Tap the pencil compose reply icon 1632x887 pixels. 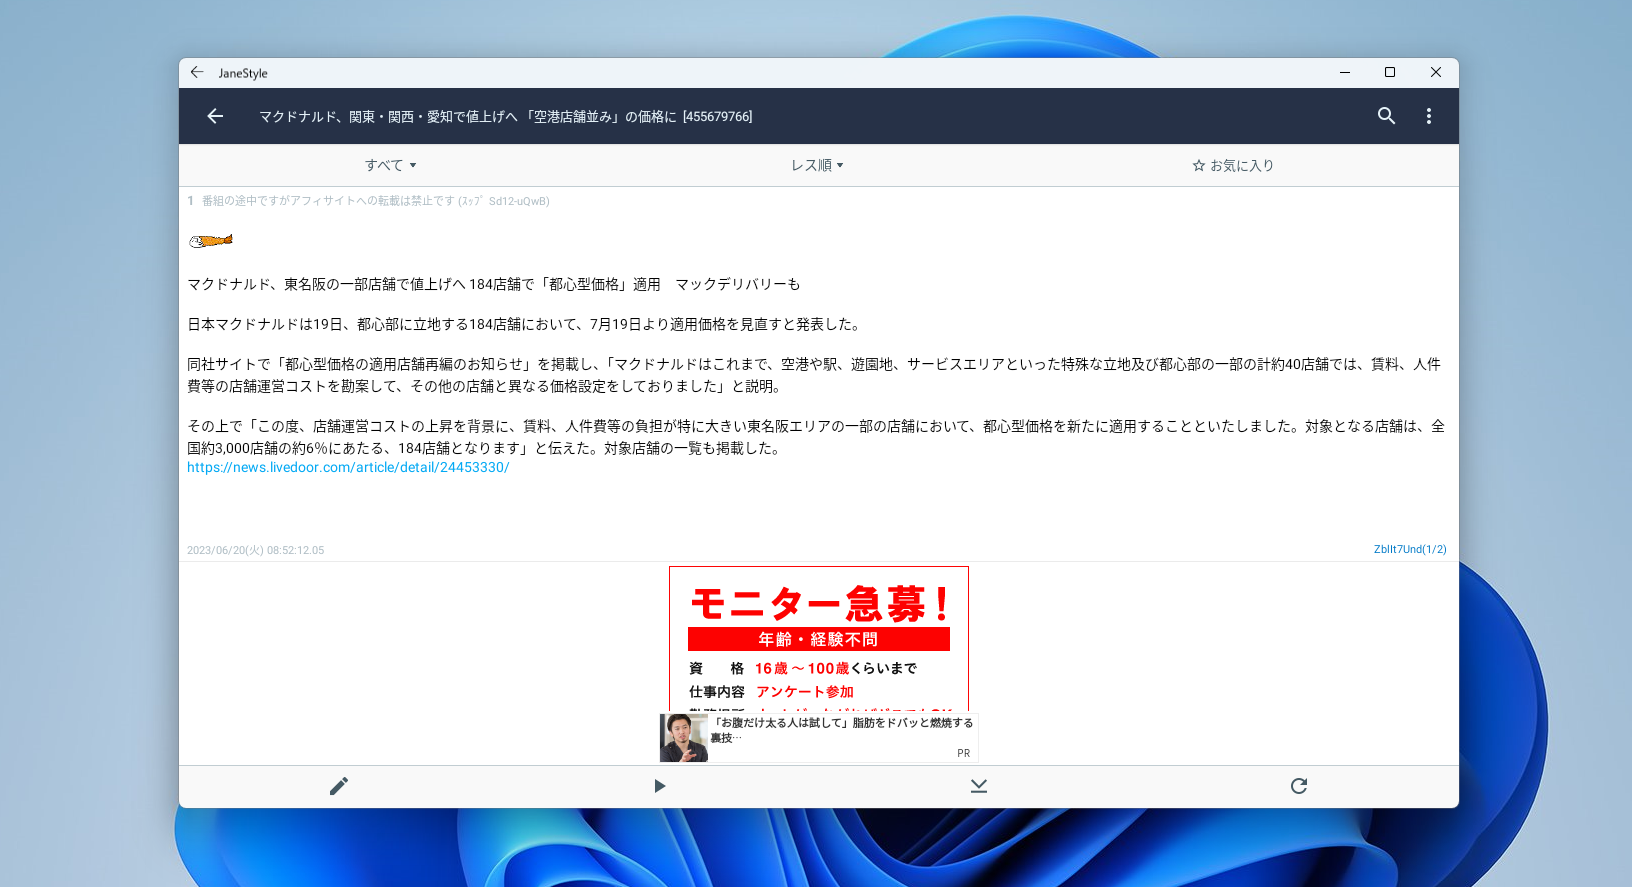pos(339,786)
